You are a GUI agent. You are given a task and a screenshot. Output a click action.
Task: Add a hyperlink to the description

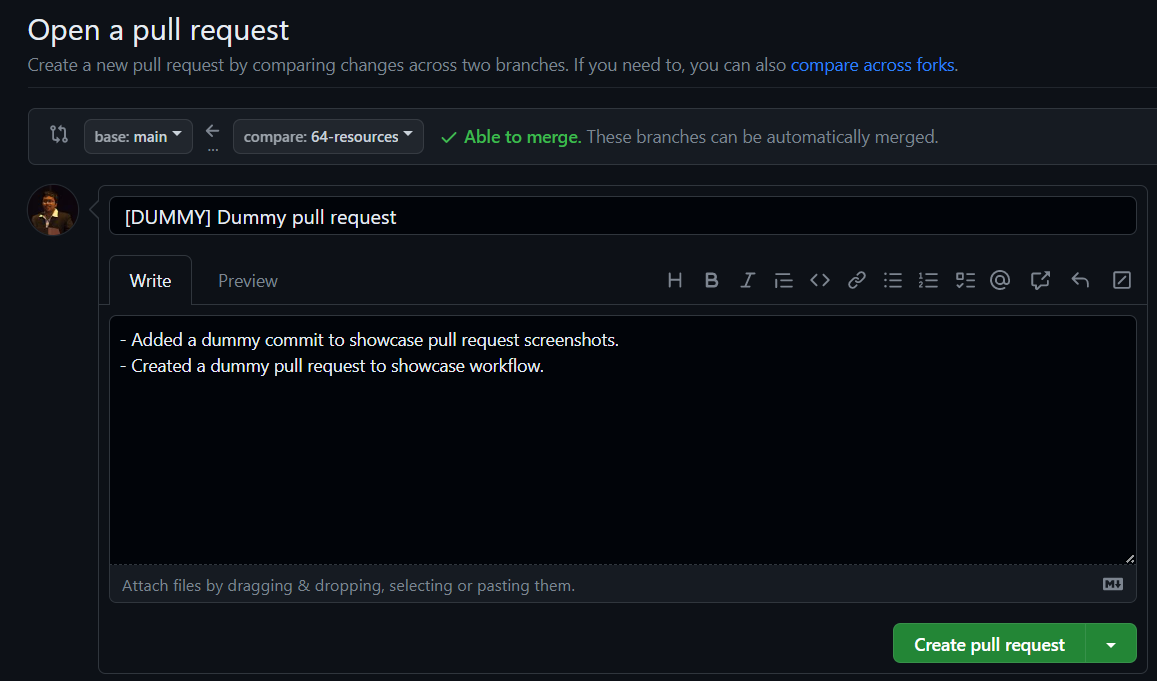coord(856,280)
